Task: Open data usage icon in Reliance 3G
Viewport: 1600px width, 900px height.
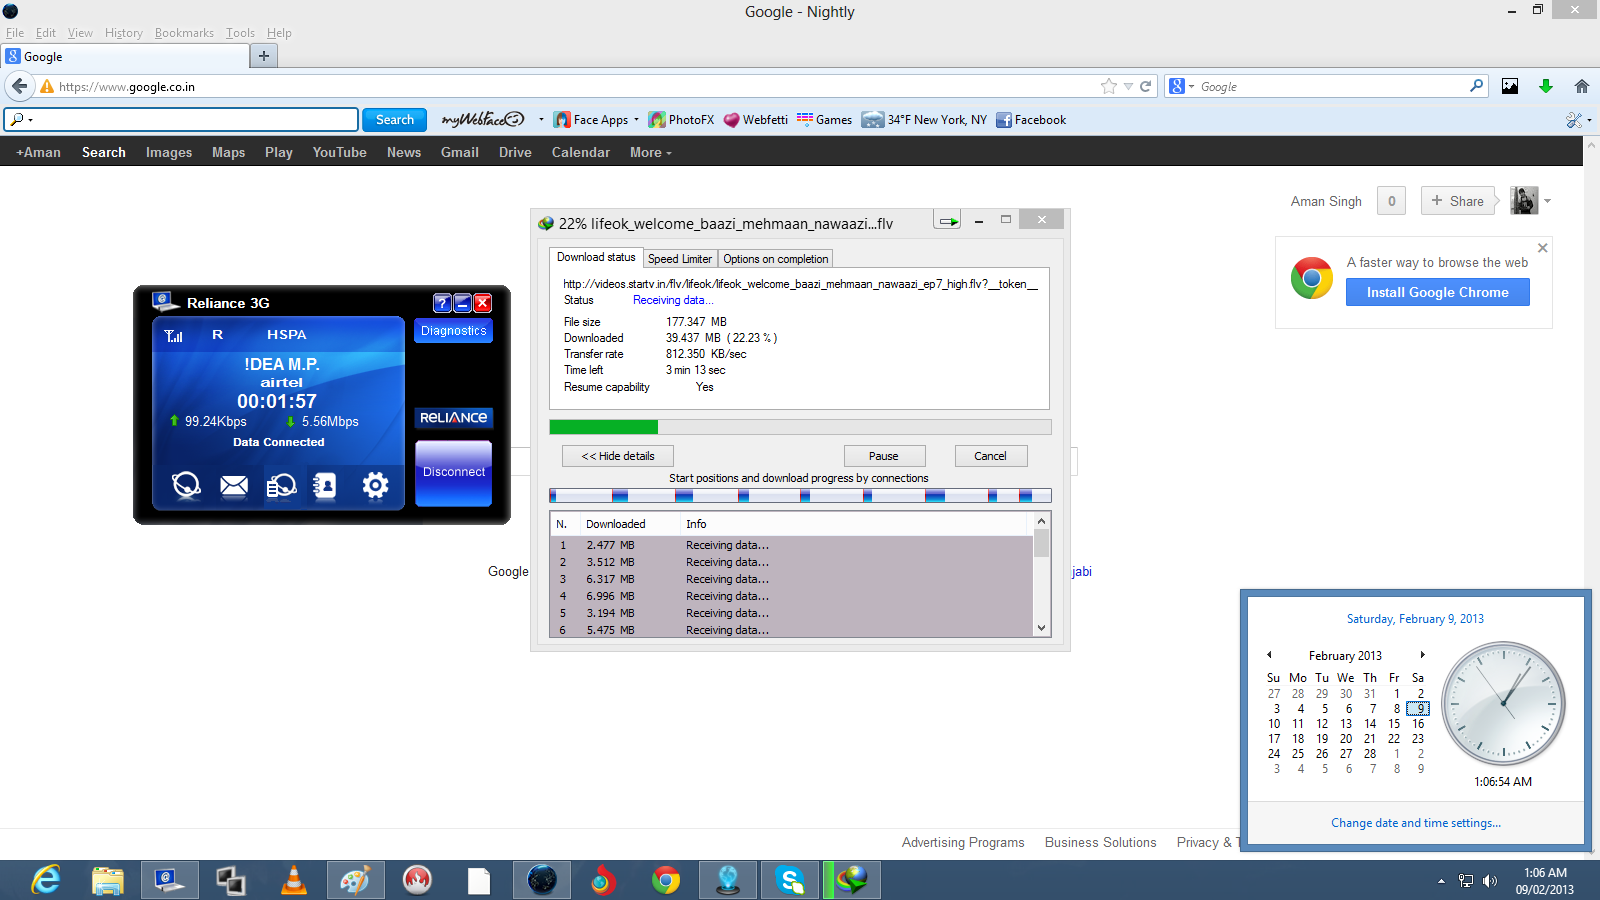Action: [x=281, y=486]
